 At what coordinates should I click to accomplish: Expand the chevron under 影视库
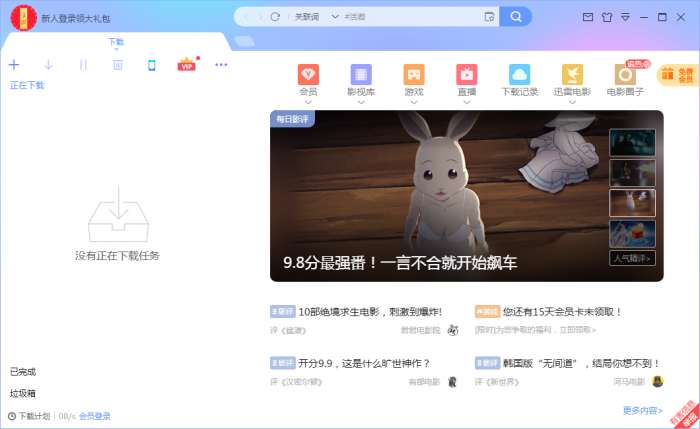(361, 102)
